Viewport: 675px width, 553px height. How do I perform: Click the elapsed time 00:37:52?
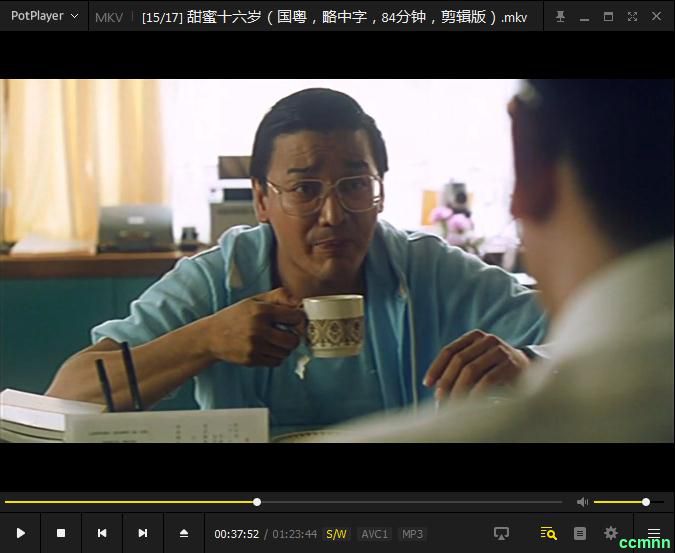[237, 534]
